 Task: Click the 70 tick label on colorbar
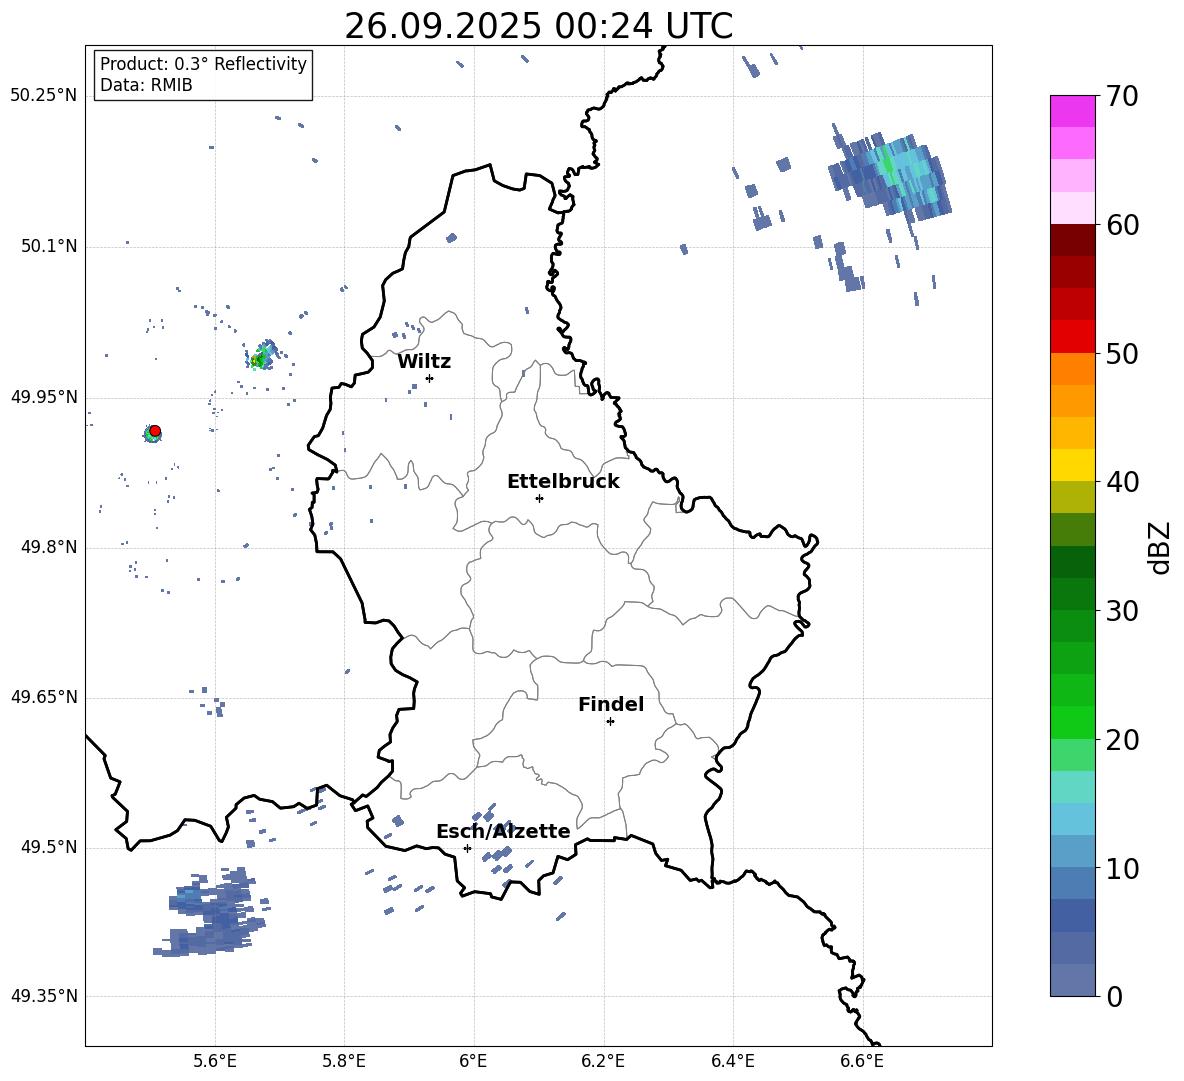[x=1122, y=97]
